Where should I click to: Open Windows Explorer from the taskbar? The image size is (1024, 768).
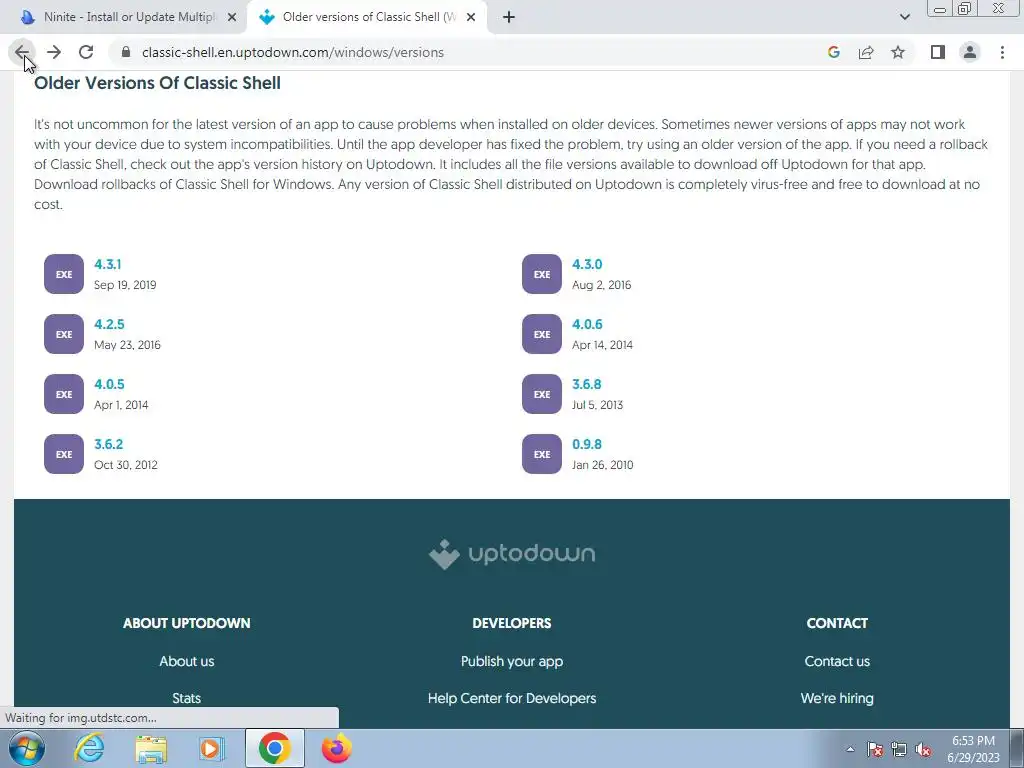[151, 748]
